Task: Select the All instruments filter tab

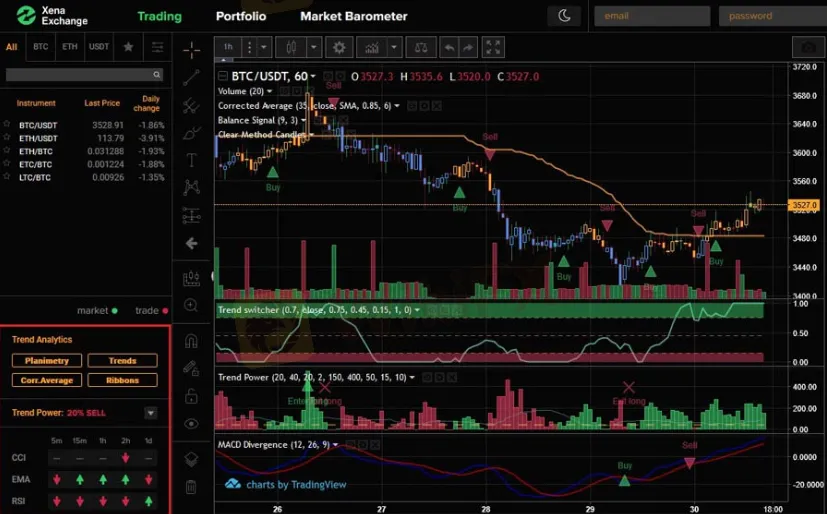Action: (12, 47)
